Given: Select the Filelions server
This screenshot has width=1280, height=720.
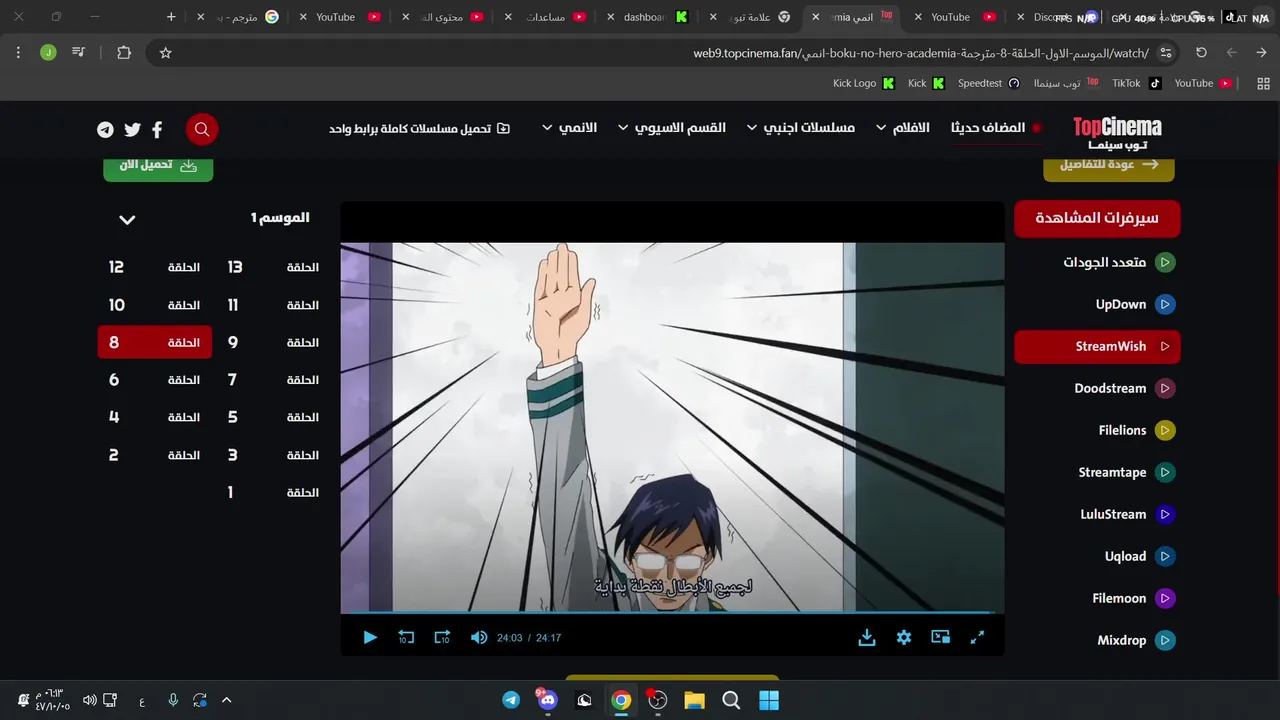Looking at the screenshot, I should [1097, 431].
